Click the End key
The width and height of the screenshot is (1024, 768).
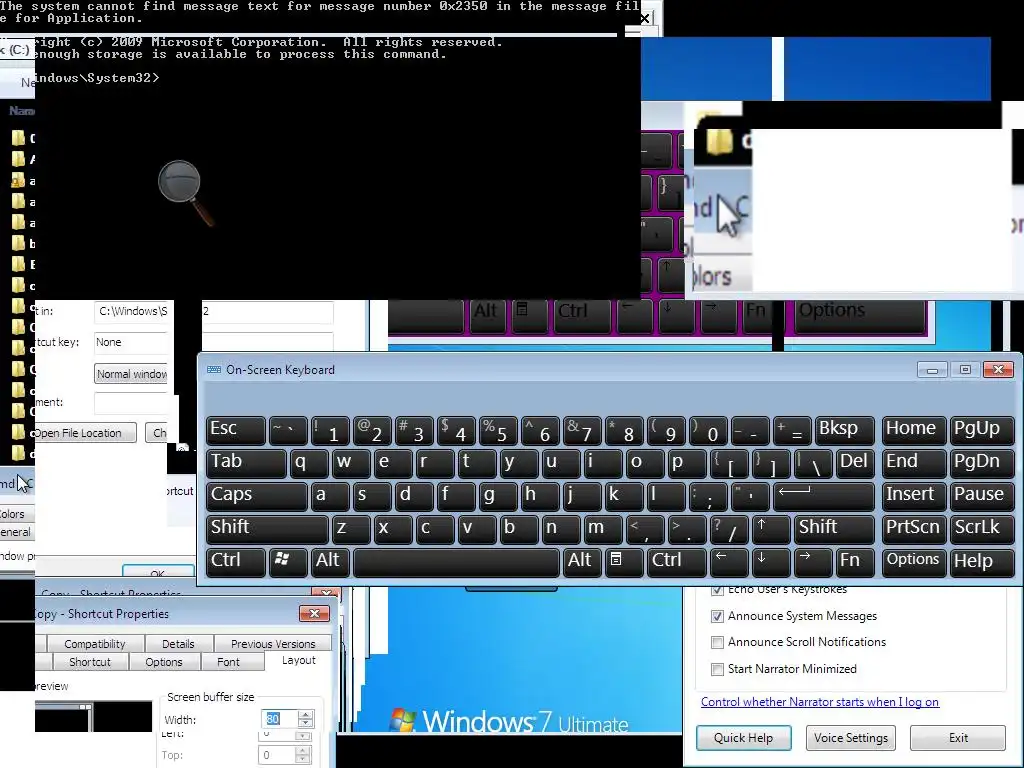click(913, 463)
